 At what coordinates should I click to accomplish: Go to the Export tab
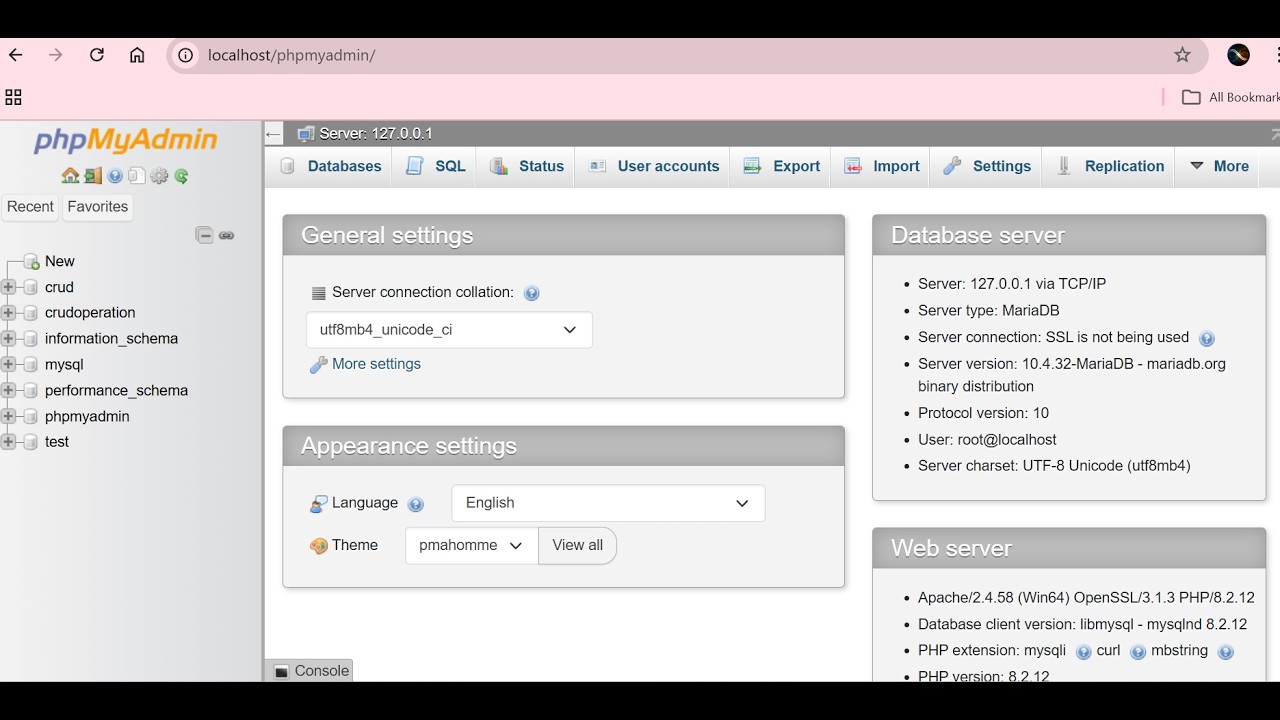point(782,166)
